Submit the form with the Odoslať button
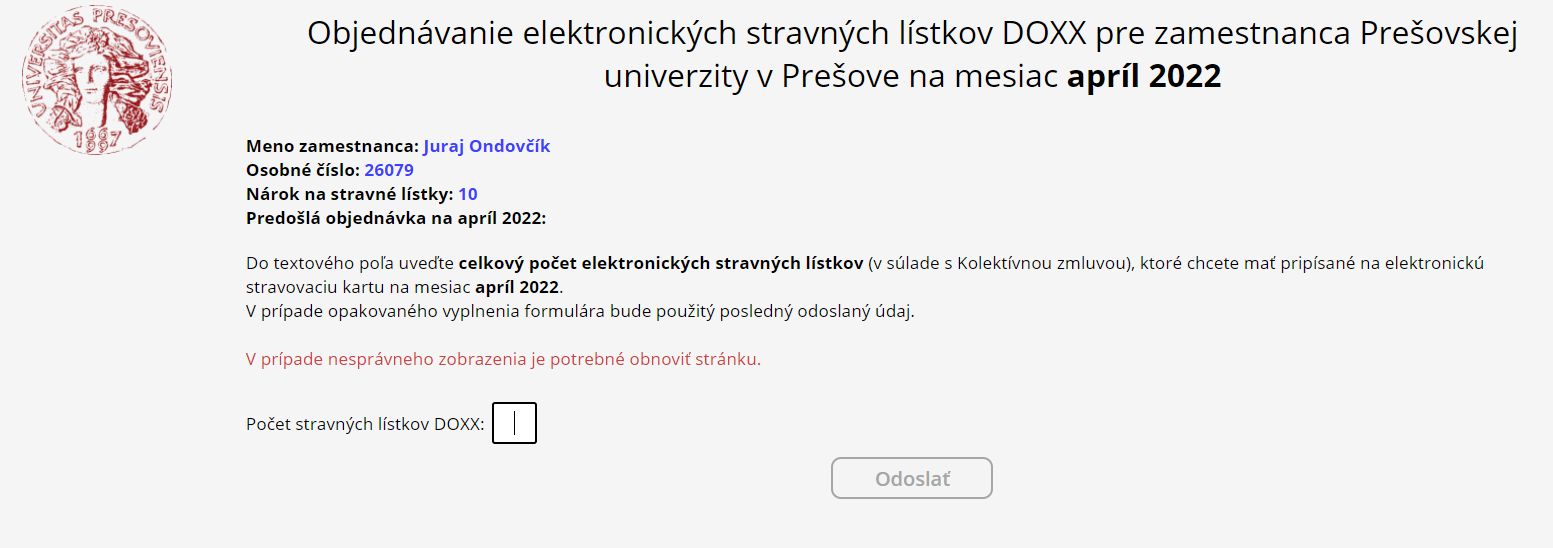This screenshot has height=548, width=1553. click(x=912, y=478)
